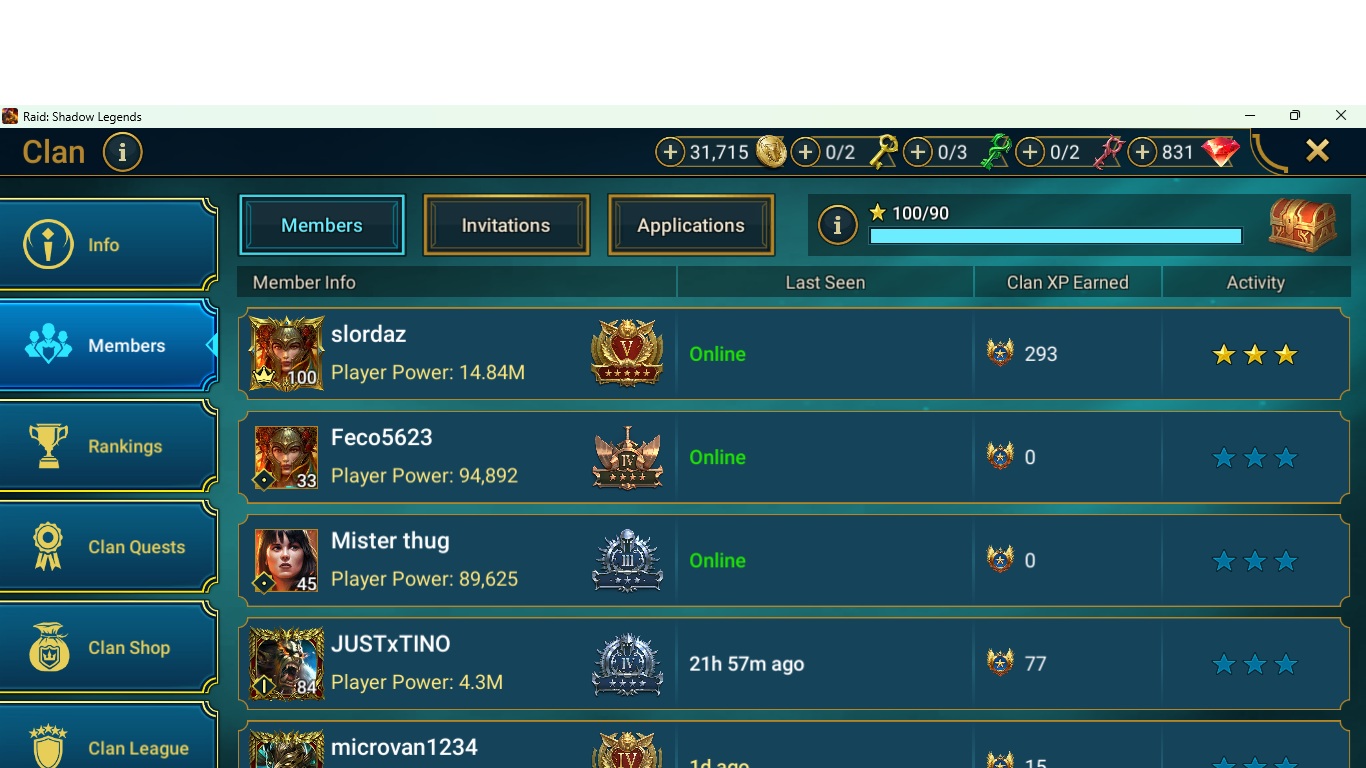
Task: Add red keys with the plus icon
Action: (x=1030, y=152)
